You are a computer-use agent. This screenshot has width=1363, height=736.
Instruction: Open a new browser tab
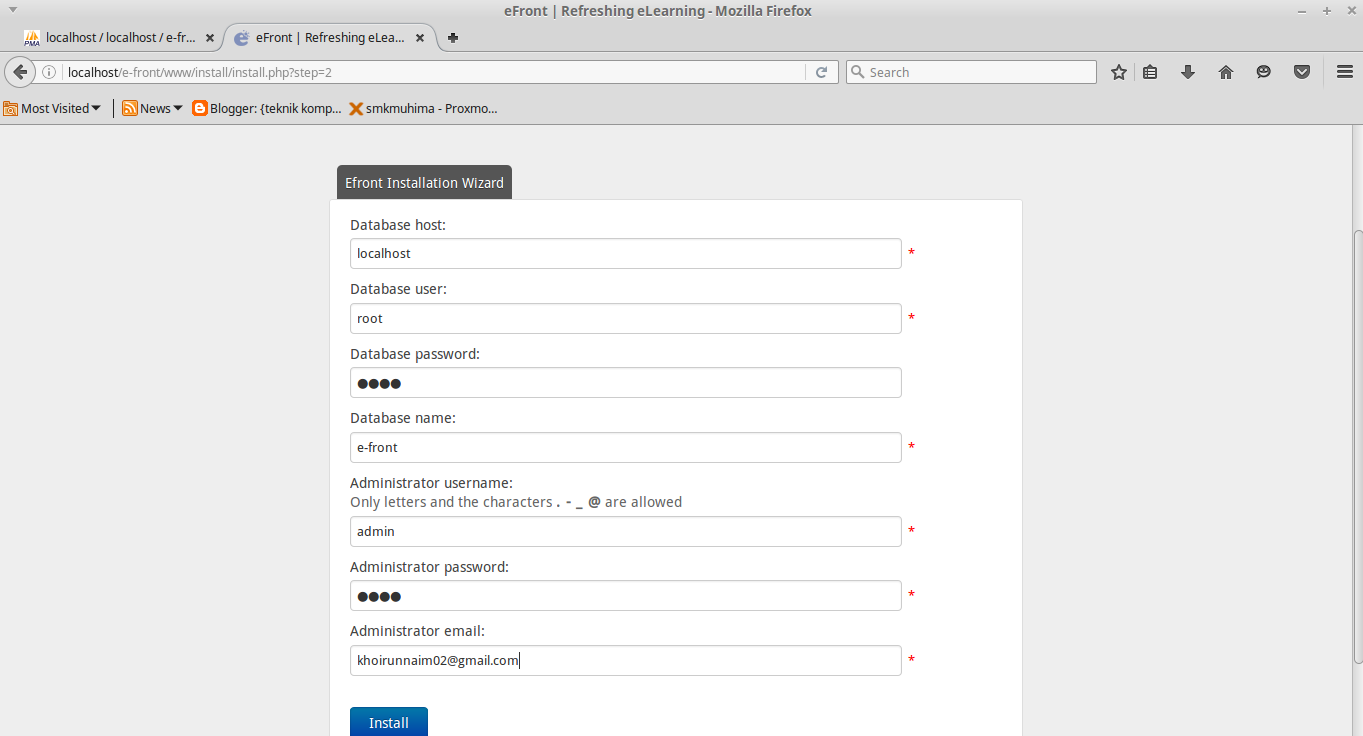(453, 38)
